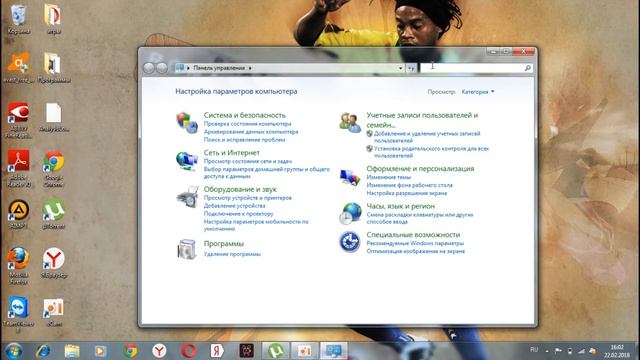The width and height of the screenshot is (640, 360).
Task: Switch to µTorrent window on the taskbar
Action: click(276, 351)
